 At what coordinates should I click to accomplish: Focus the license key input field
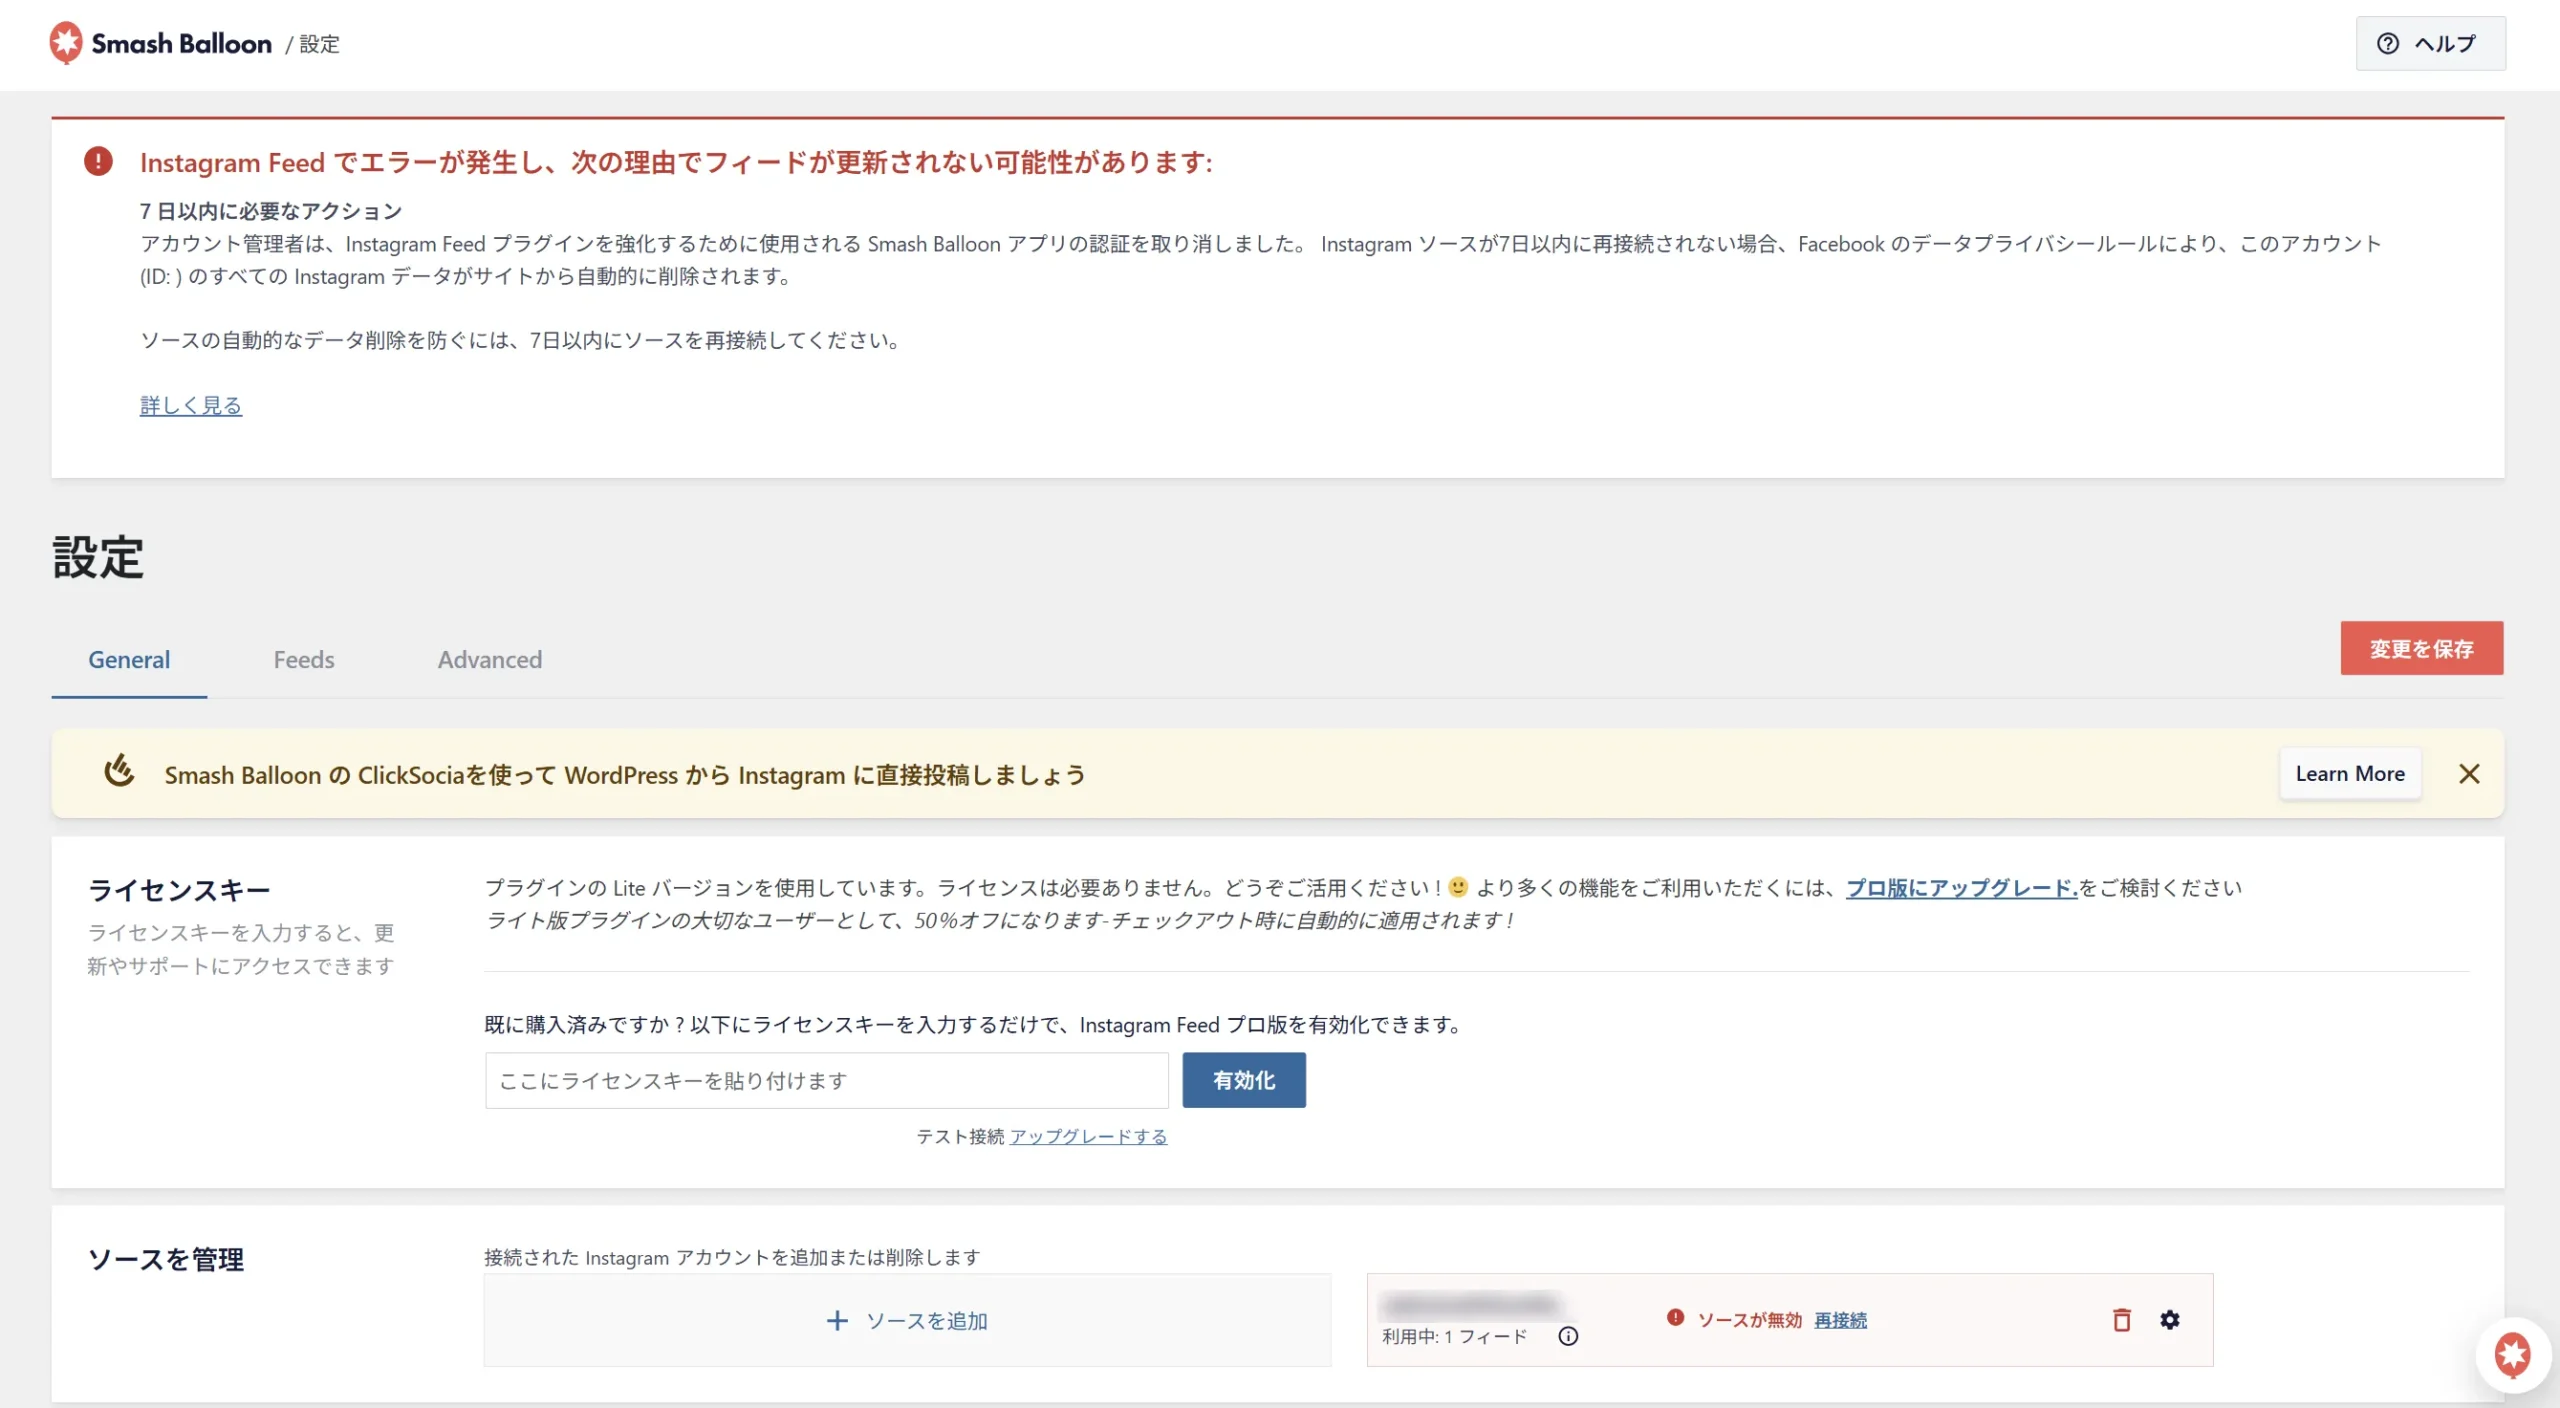pyautogui.click(x=827, y=1080)
